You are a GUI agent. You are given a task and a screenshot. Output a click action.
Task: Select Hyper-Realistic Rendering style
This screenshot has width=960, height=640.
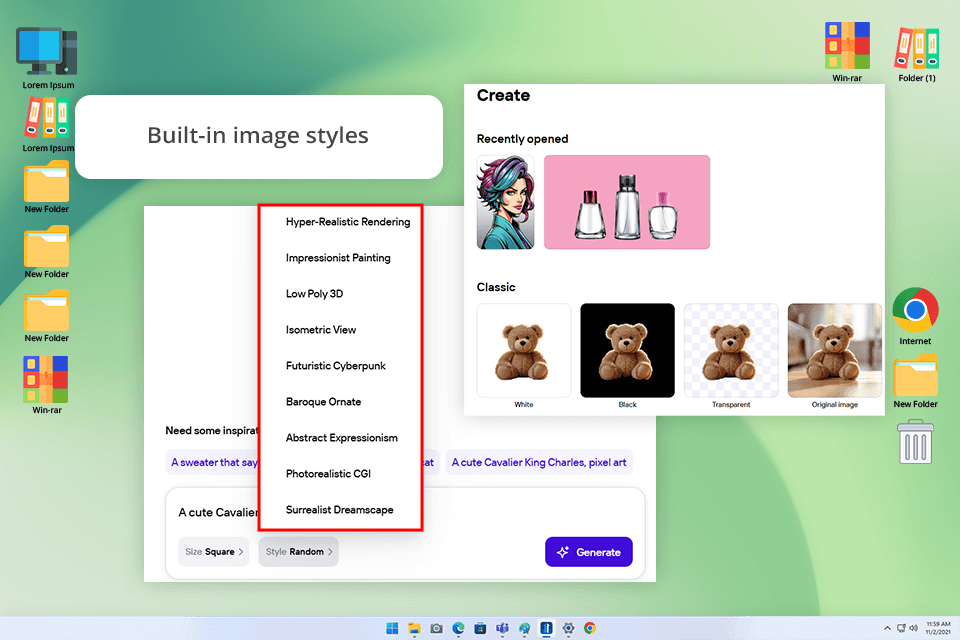coord(347,222)
